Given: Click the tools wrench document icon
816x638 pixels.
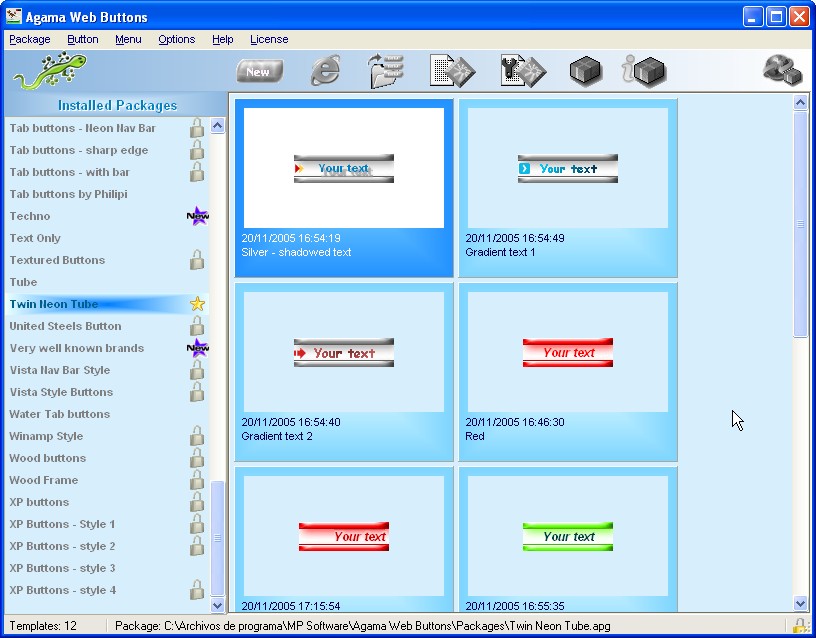Looking at the screenshot, I should tap(522, 70).
